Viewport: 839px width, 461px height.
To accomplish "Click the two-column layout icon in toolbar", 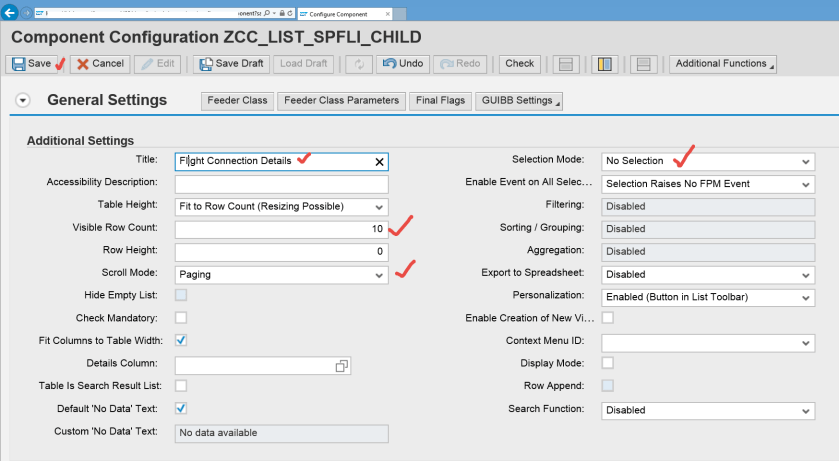I will pyautogui.click(x=604, y=64).
